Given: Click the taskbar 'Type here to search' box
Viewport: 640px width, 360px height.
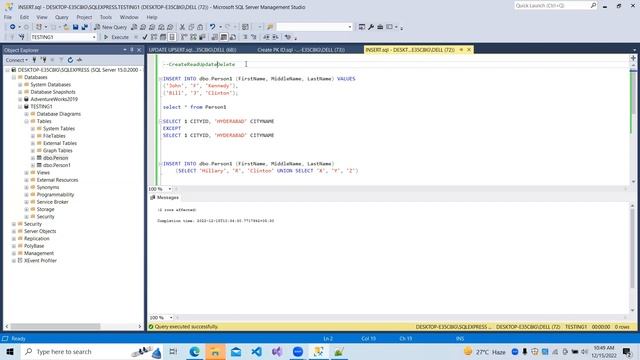Looking at the screenshot, I should [x=92, y=351].
